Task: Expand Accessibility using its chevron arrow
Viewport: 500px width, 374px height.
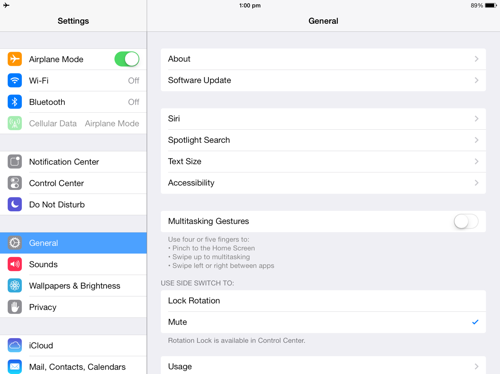Action: tap(476, 183)
